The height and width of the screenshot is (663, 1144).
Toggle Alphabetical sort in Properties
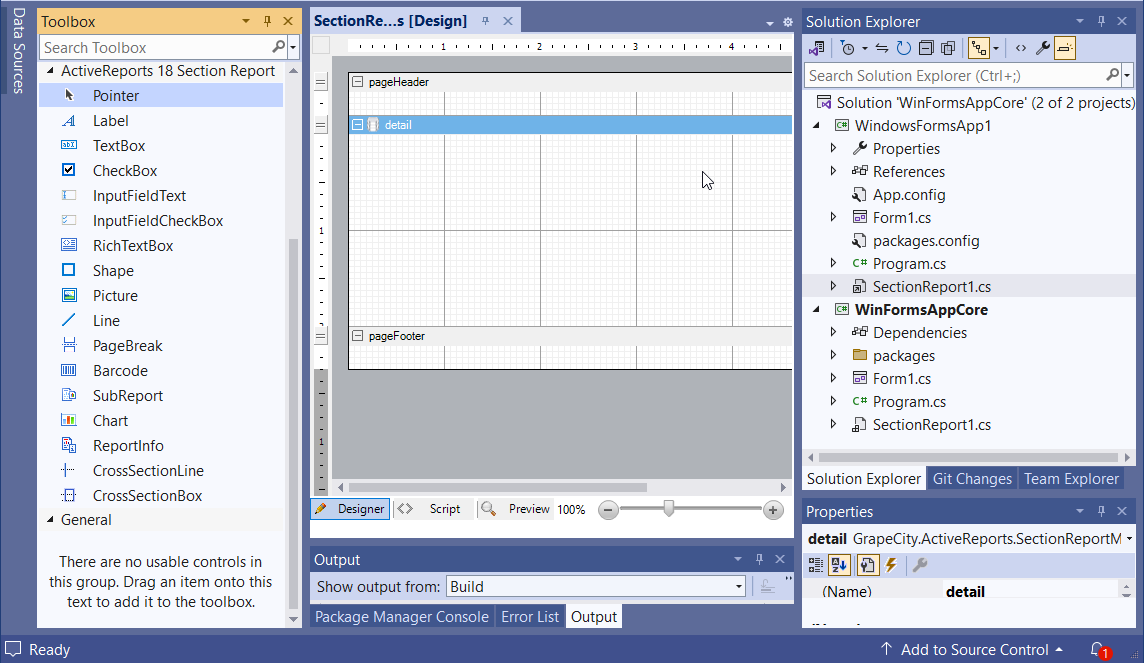tap(839, 565)
